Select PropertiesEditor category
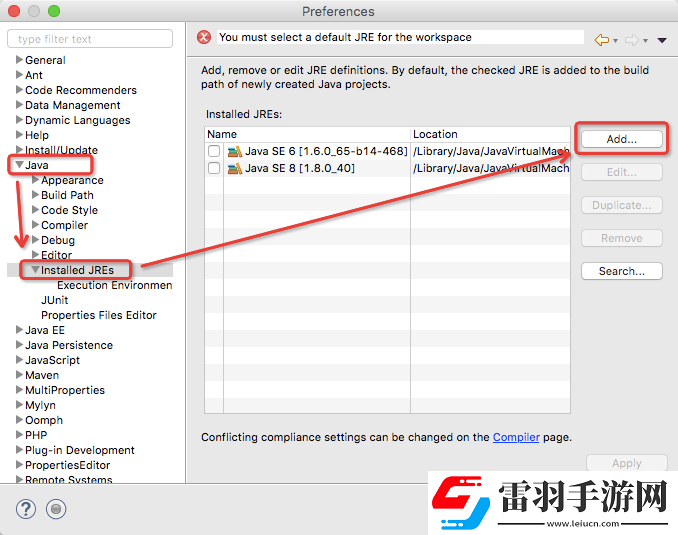The height and width of the screenshot is (535, 678). click(67, 465)
